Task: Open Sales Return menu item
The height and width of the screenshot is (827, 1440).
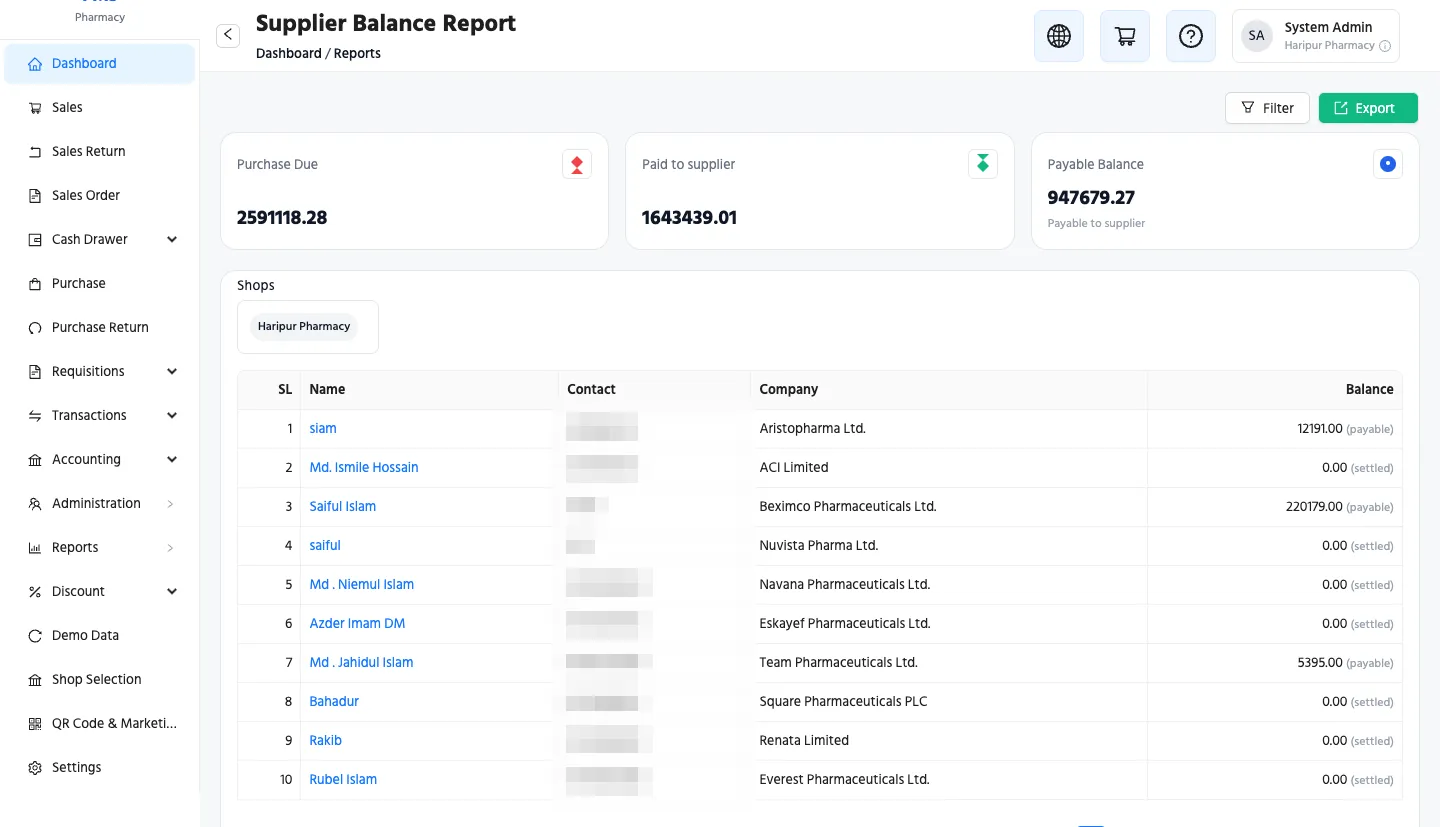Action: (100, 152)
